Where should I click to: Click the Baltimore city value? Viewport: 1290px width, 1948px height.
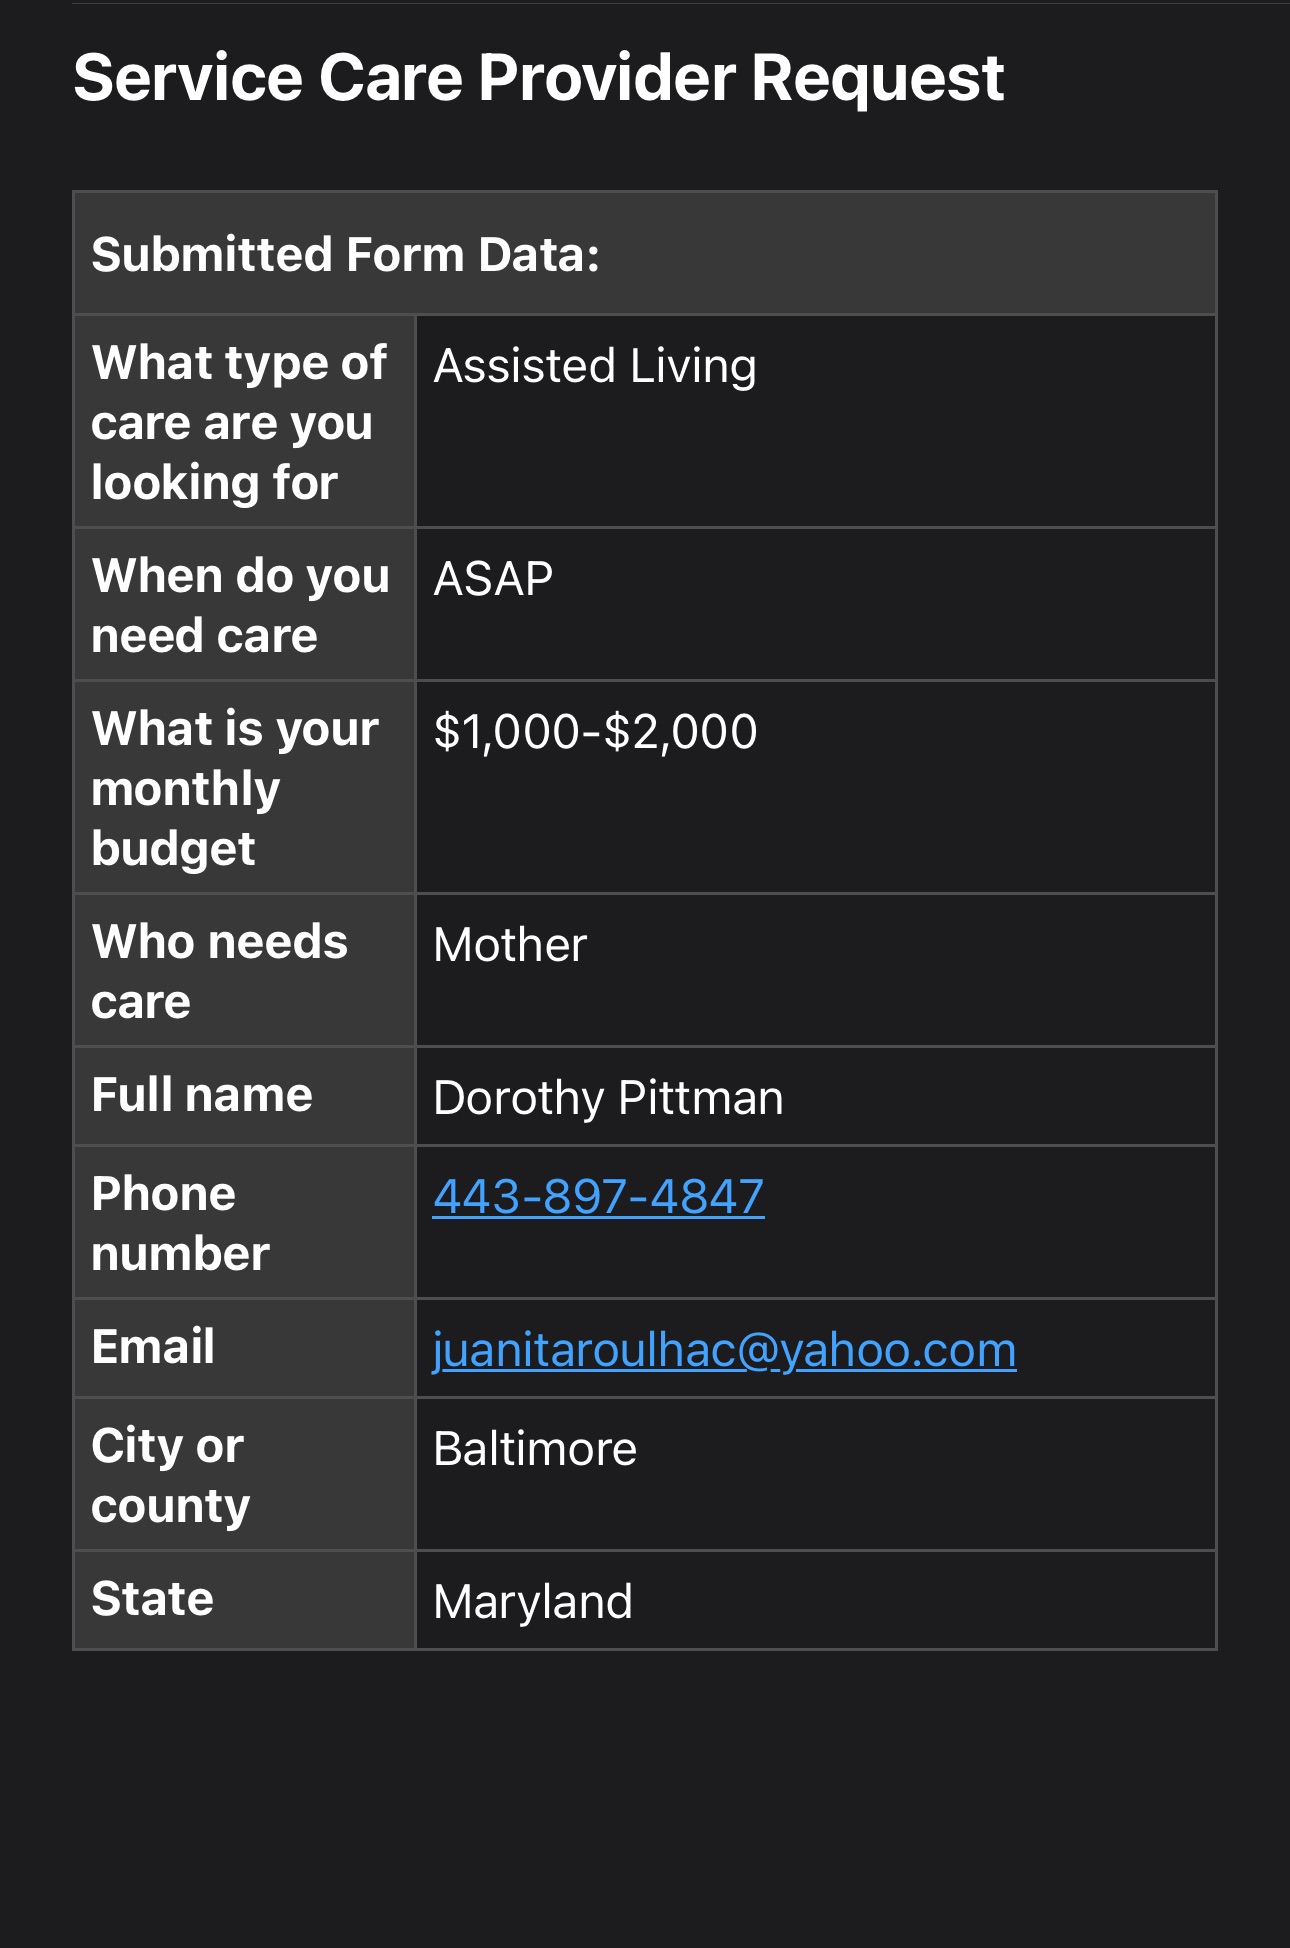tap(535, 1448)
